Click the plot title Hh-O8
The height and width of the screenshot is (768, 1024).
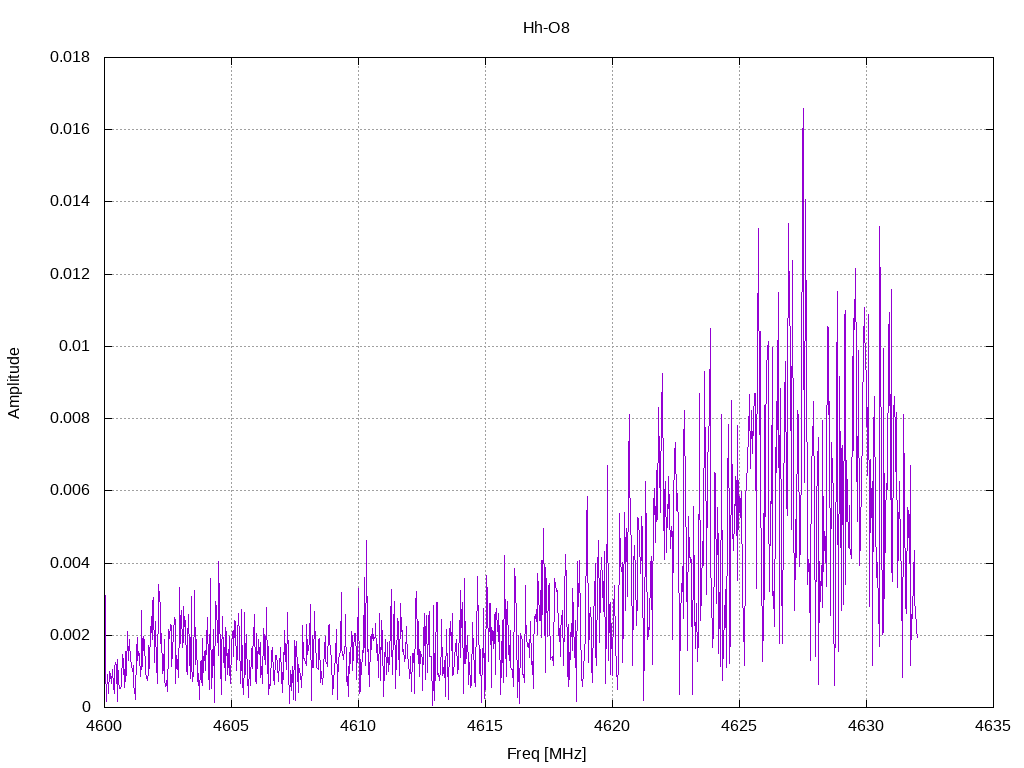[546, 27]
